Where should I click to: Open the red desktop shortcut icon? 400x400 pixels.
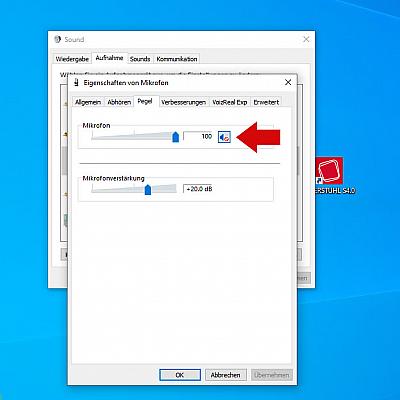329,171
